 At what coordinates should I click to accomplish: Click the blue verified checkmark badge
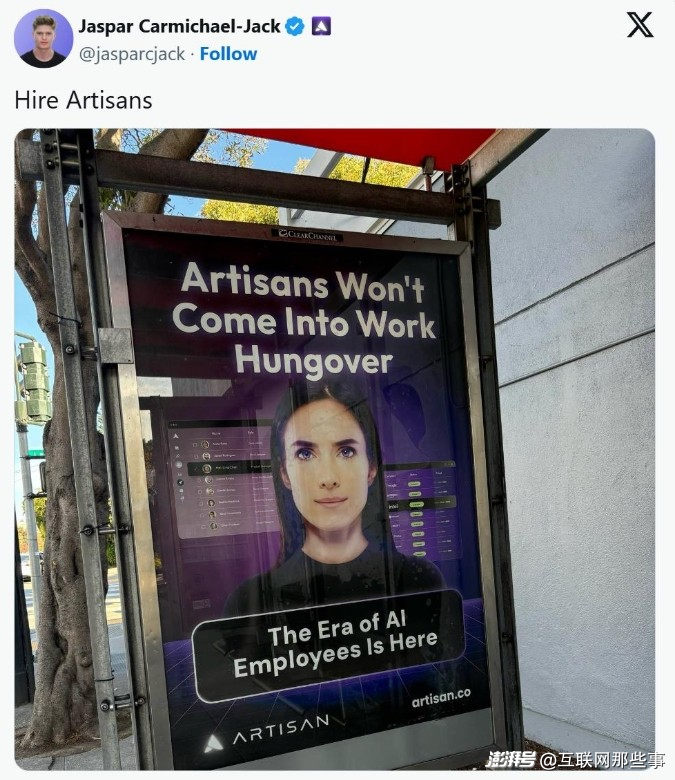click(294, 26)
